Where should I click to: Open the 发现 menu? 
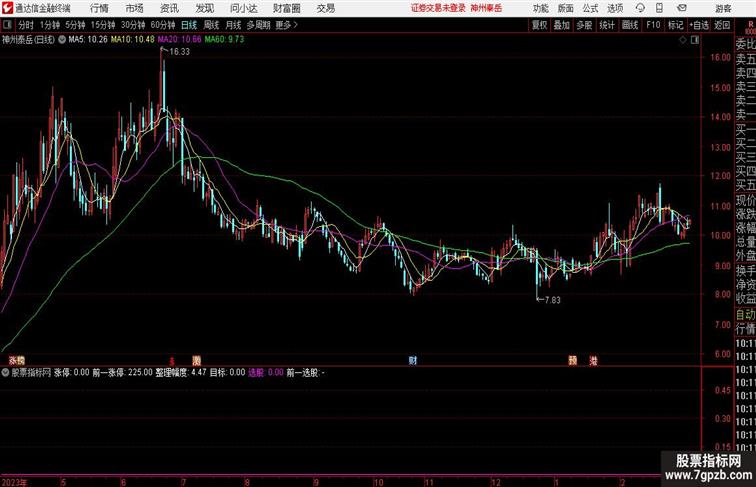pos(204,8)
